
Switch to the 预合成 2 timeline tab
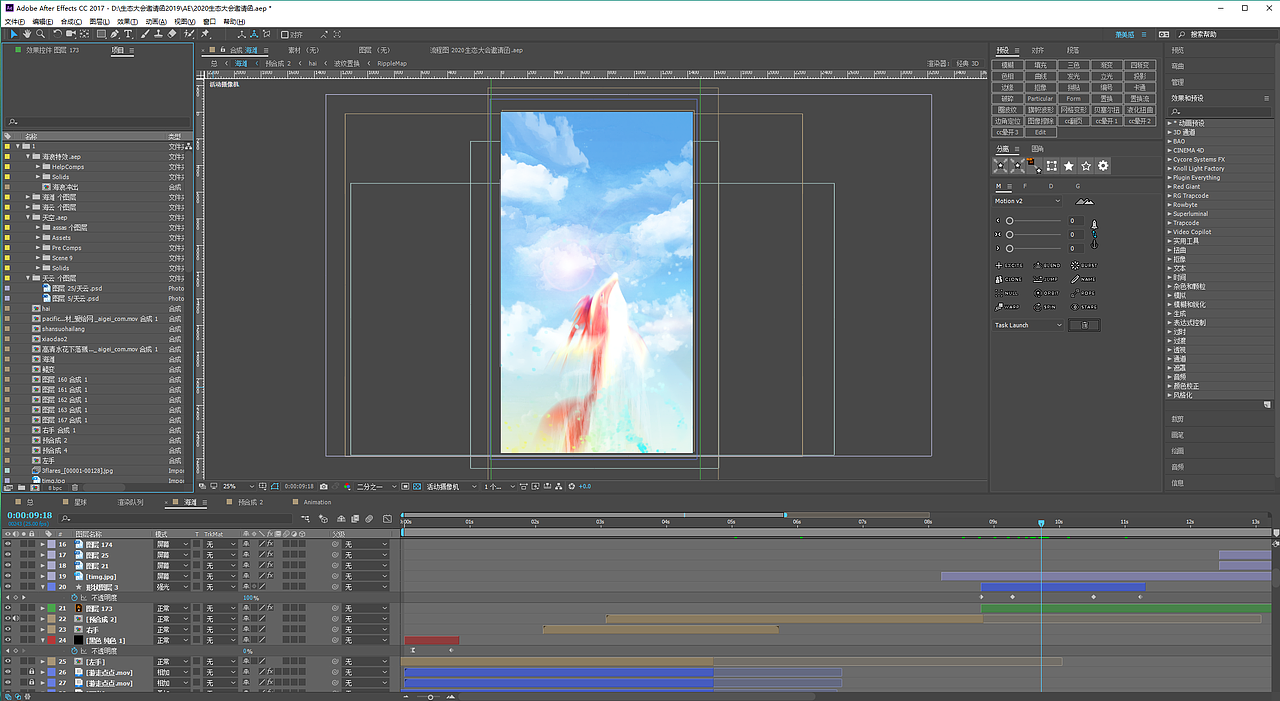(x=251, y=502)
